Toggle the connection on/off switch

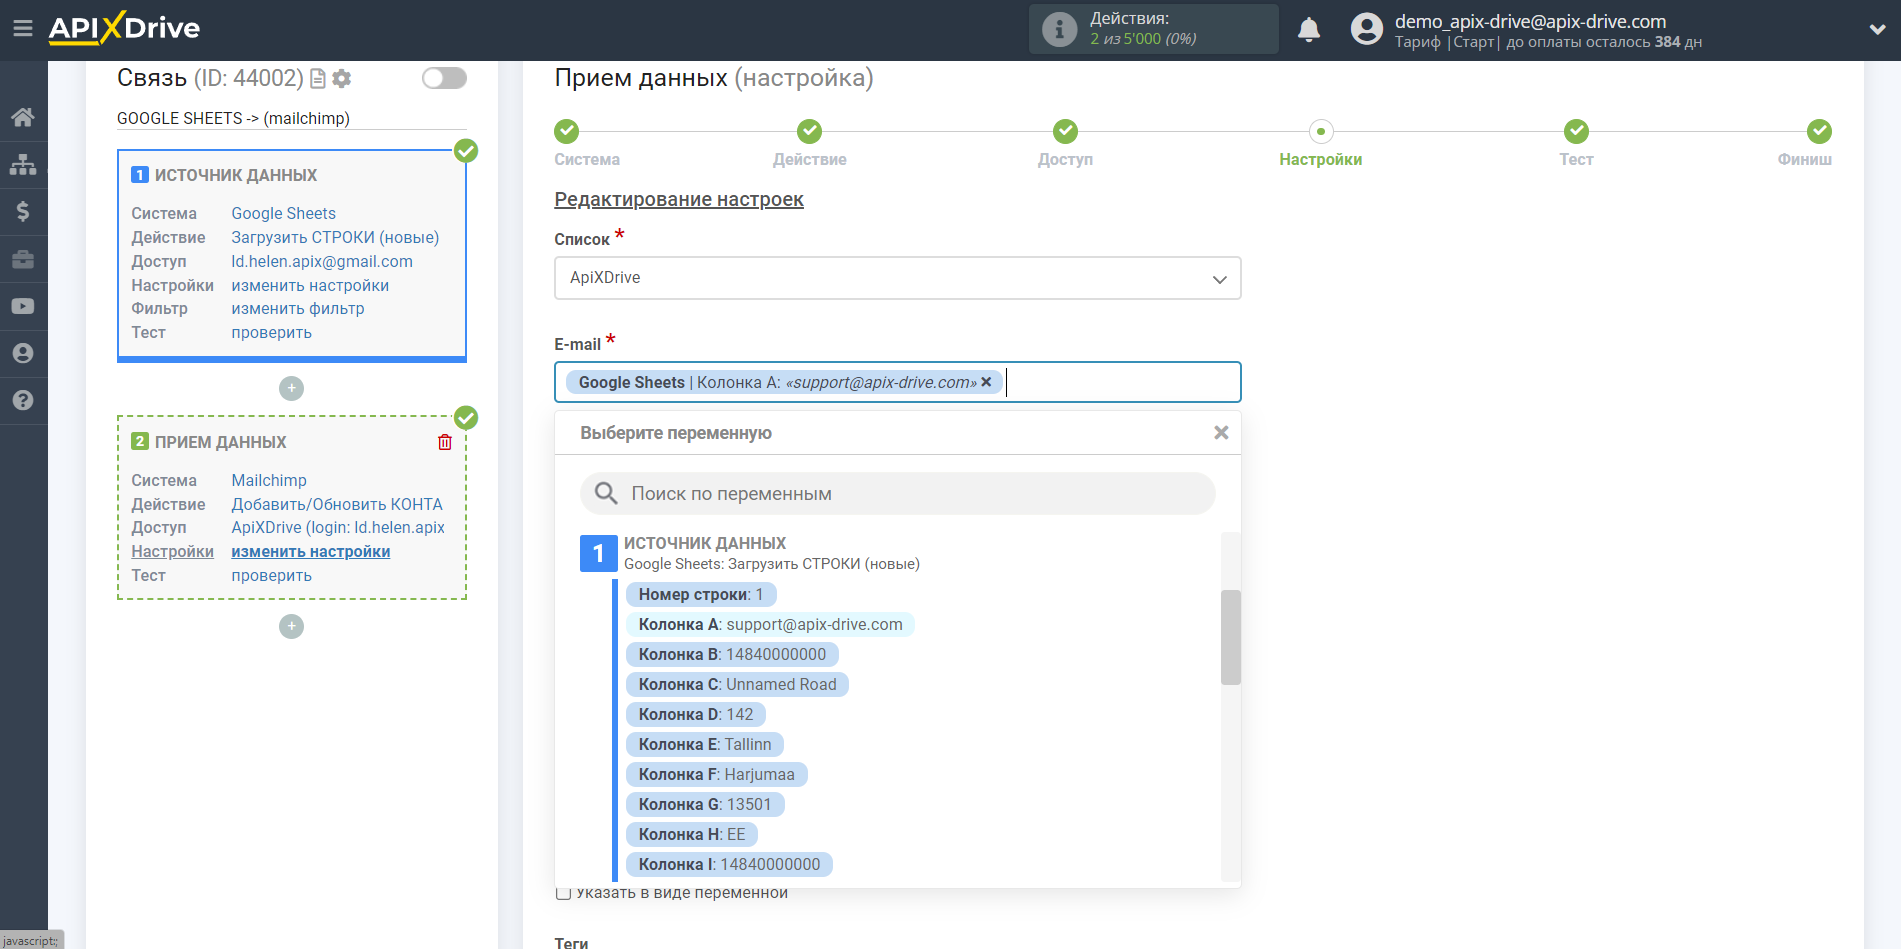pos(444,78)
